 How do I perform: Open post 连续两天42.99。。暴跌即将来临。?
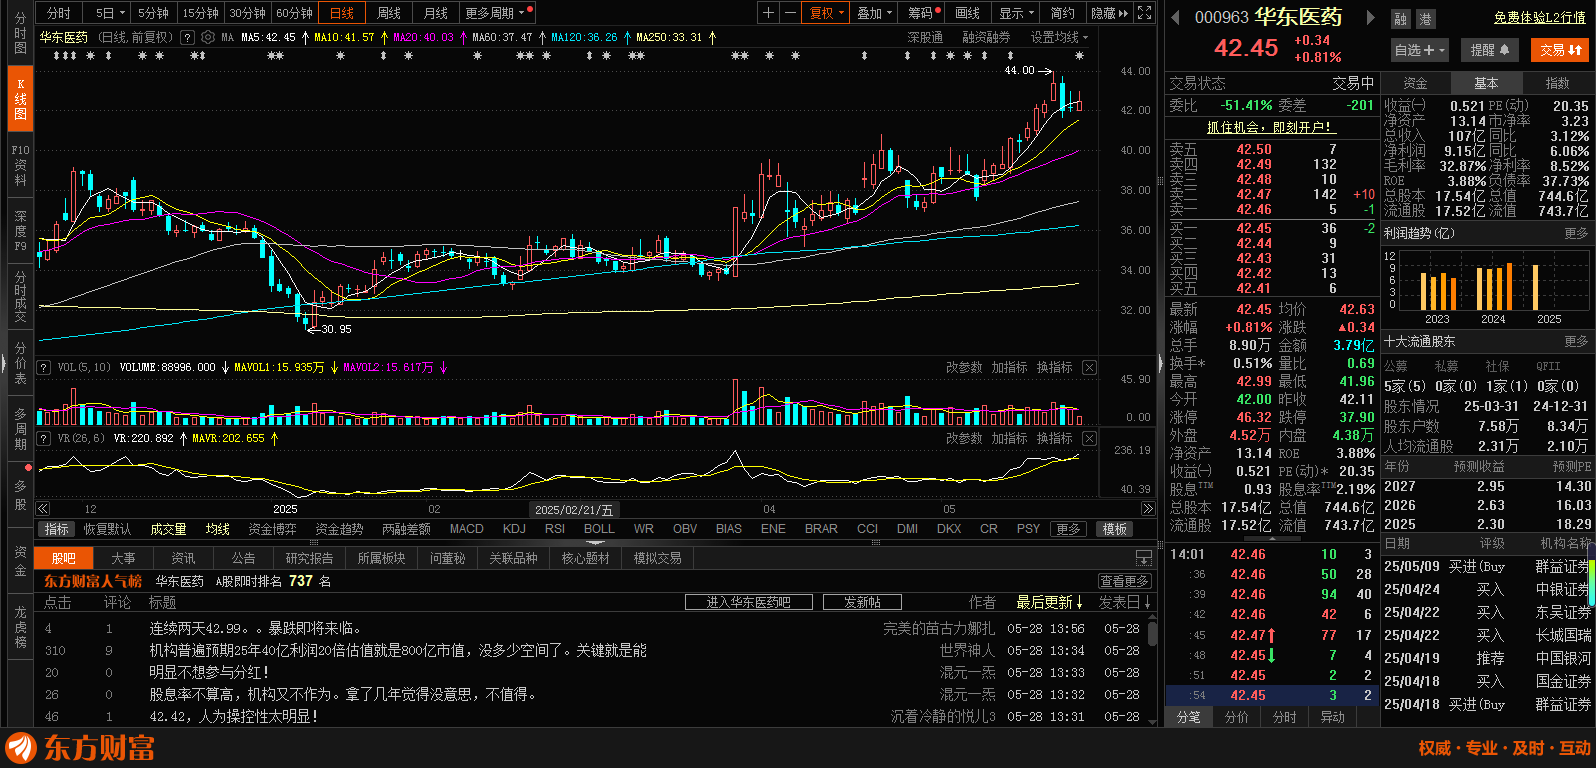click(255, 628)
